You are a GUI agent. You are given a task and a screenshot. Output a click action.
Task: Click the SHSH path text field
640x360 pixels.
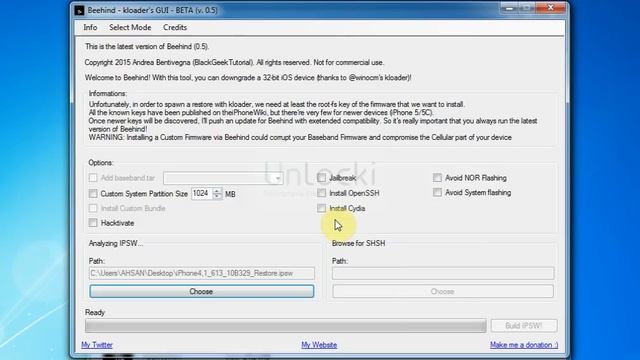click(x=443, y=273)
